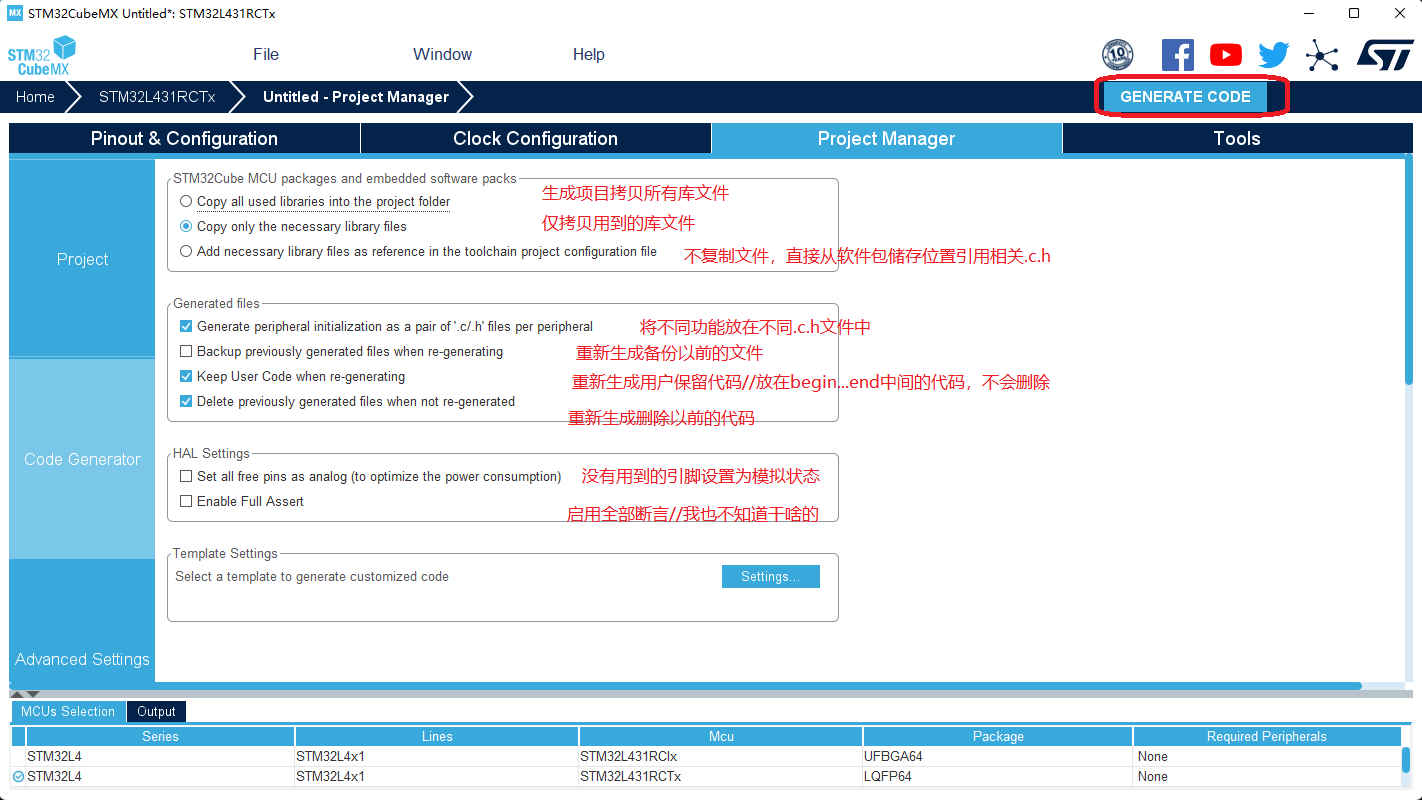Viewport: 1422px width, 800px height.
Task: Open the Advanced Settings side section
Action: click(82, 659)
